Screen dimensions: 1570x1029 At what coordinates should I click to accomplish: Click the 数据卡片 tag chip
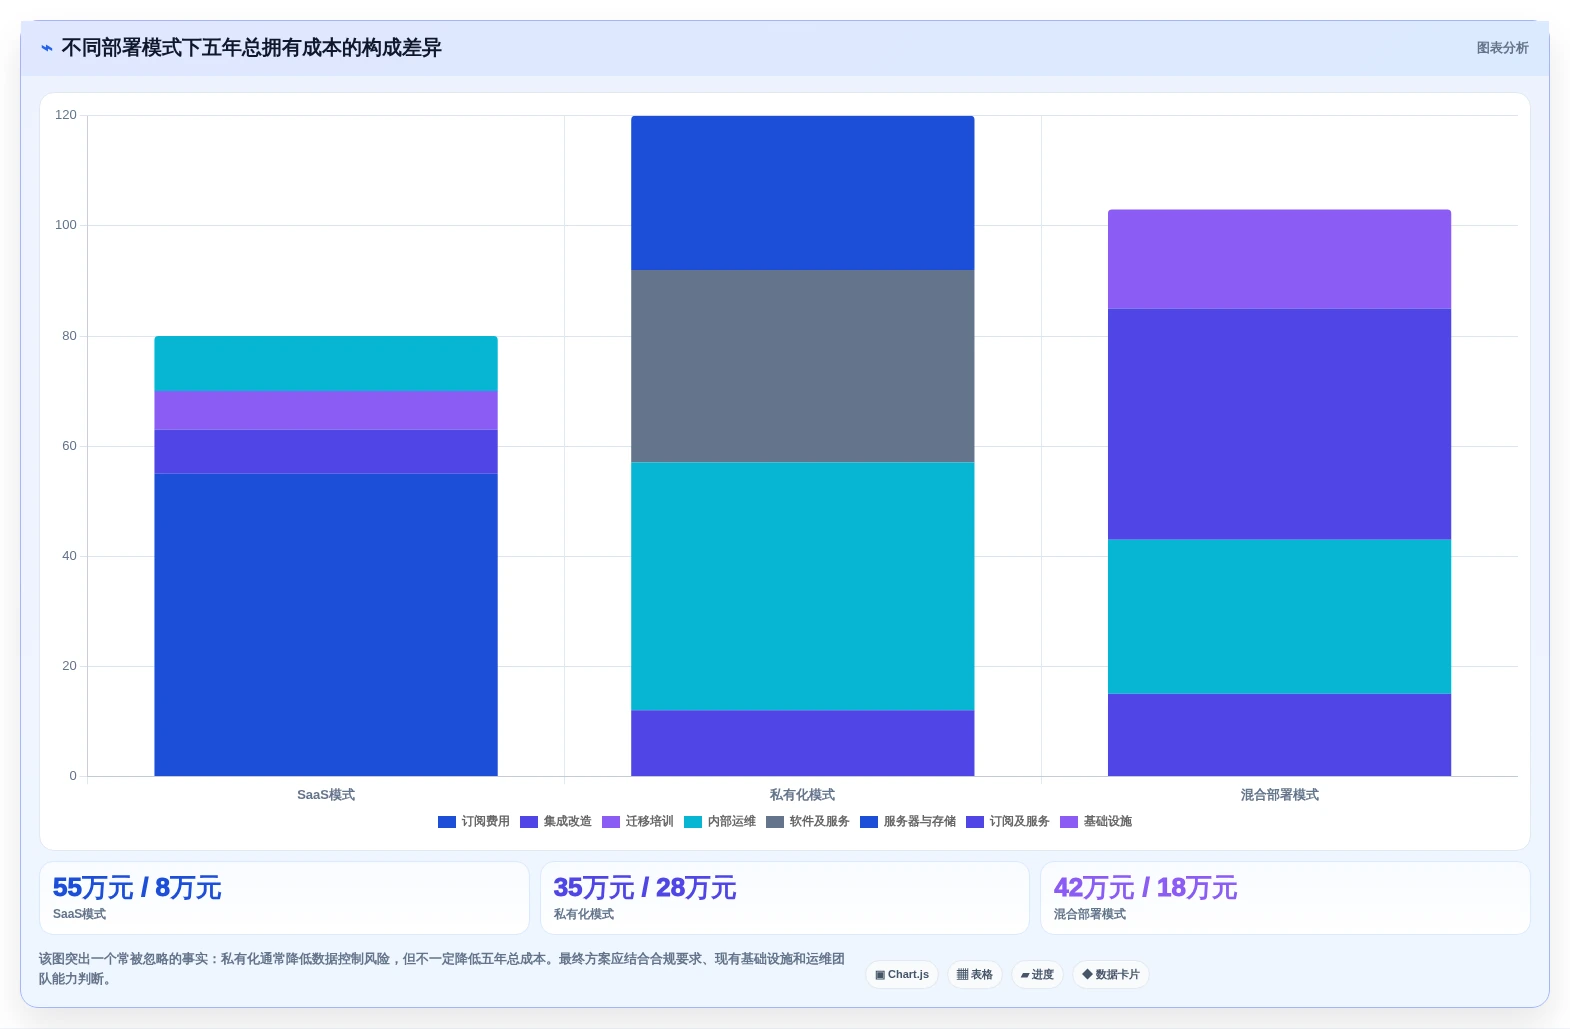(1111, 975)
